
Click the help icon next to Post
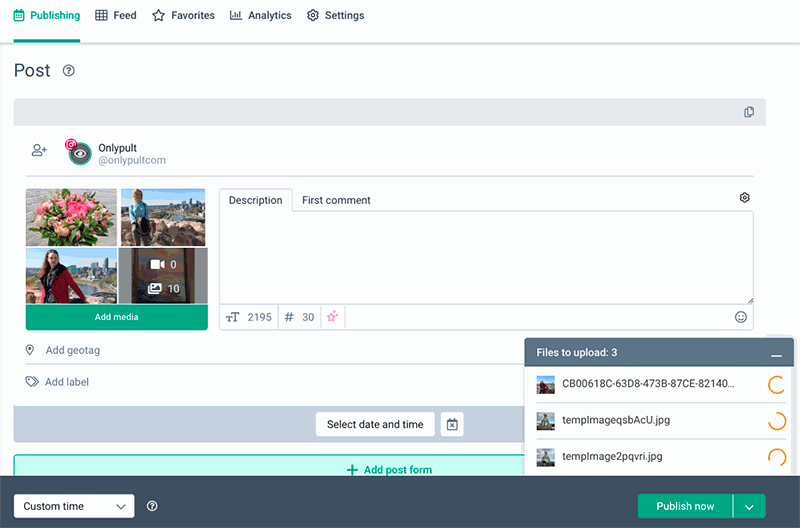click(x=69, y=71)
